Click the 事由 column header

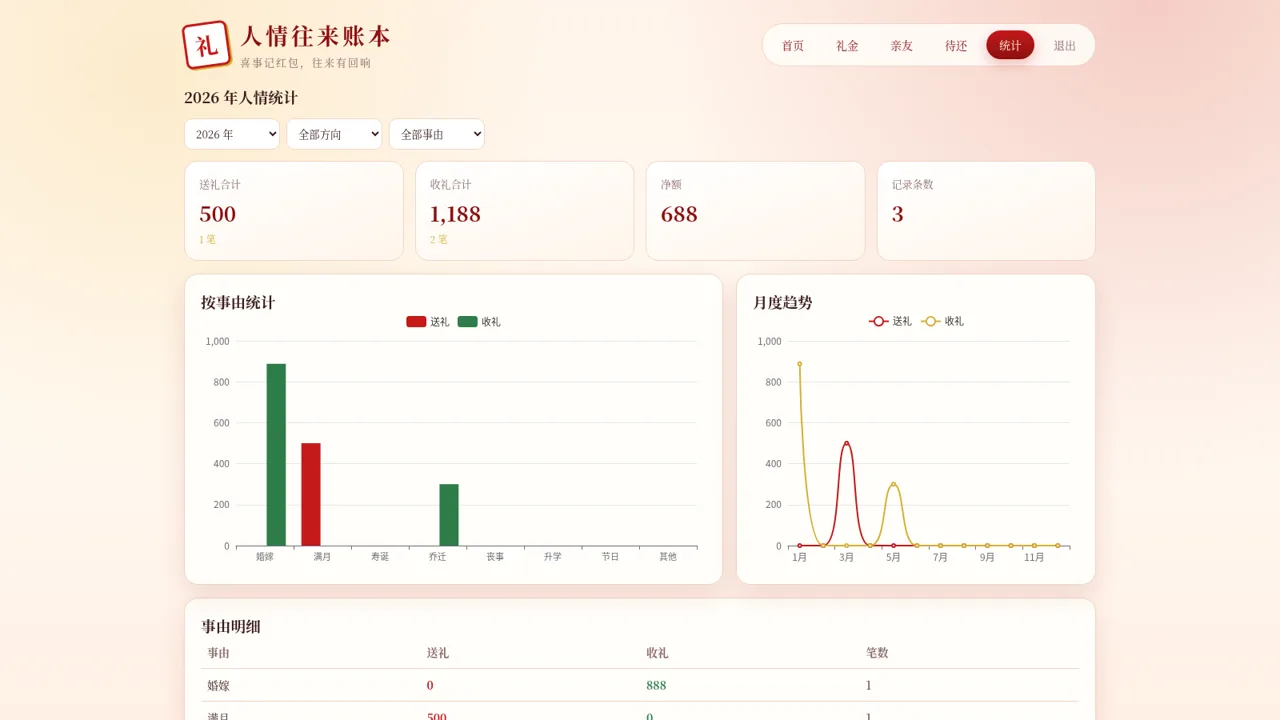pos(219,653)
